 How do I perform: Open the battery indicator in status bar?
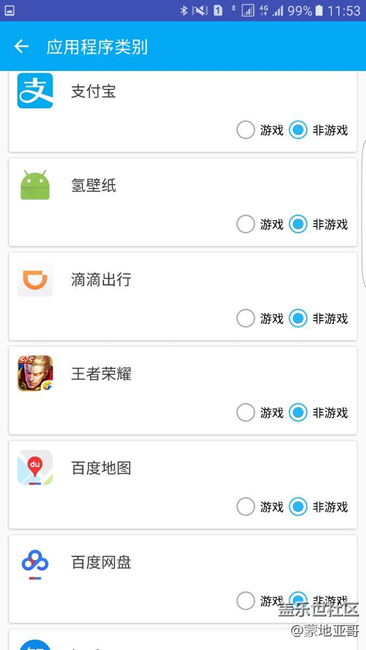pyautogui.click(x=318, y=10)
